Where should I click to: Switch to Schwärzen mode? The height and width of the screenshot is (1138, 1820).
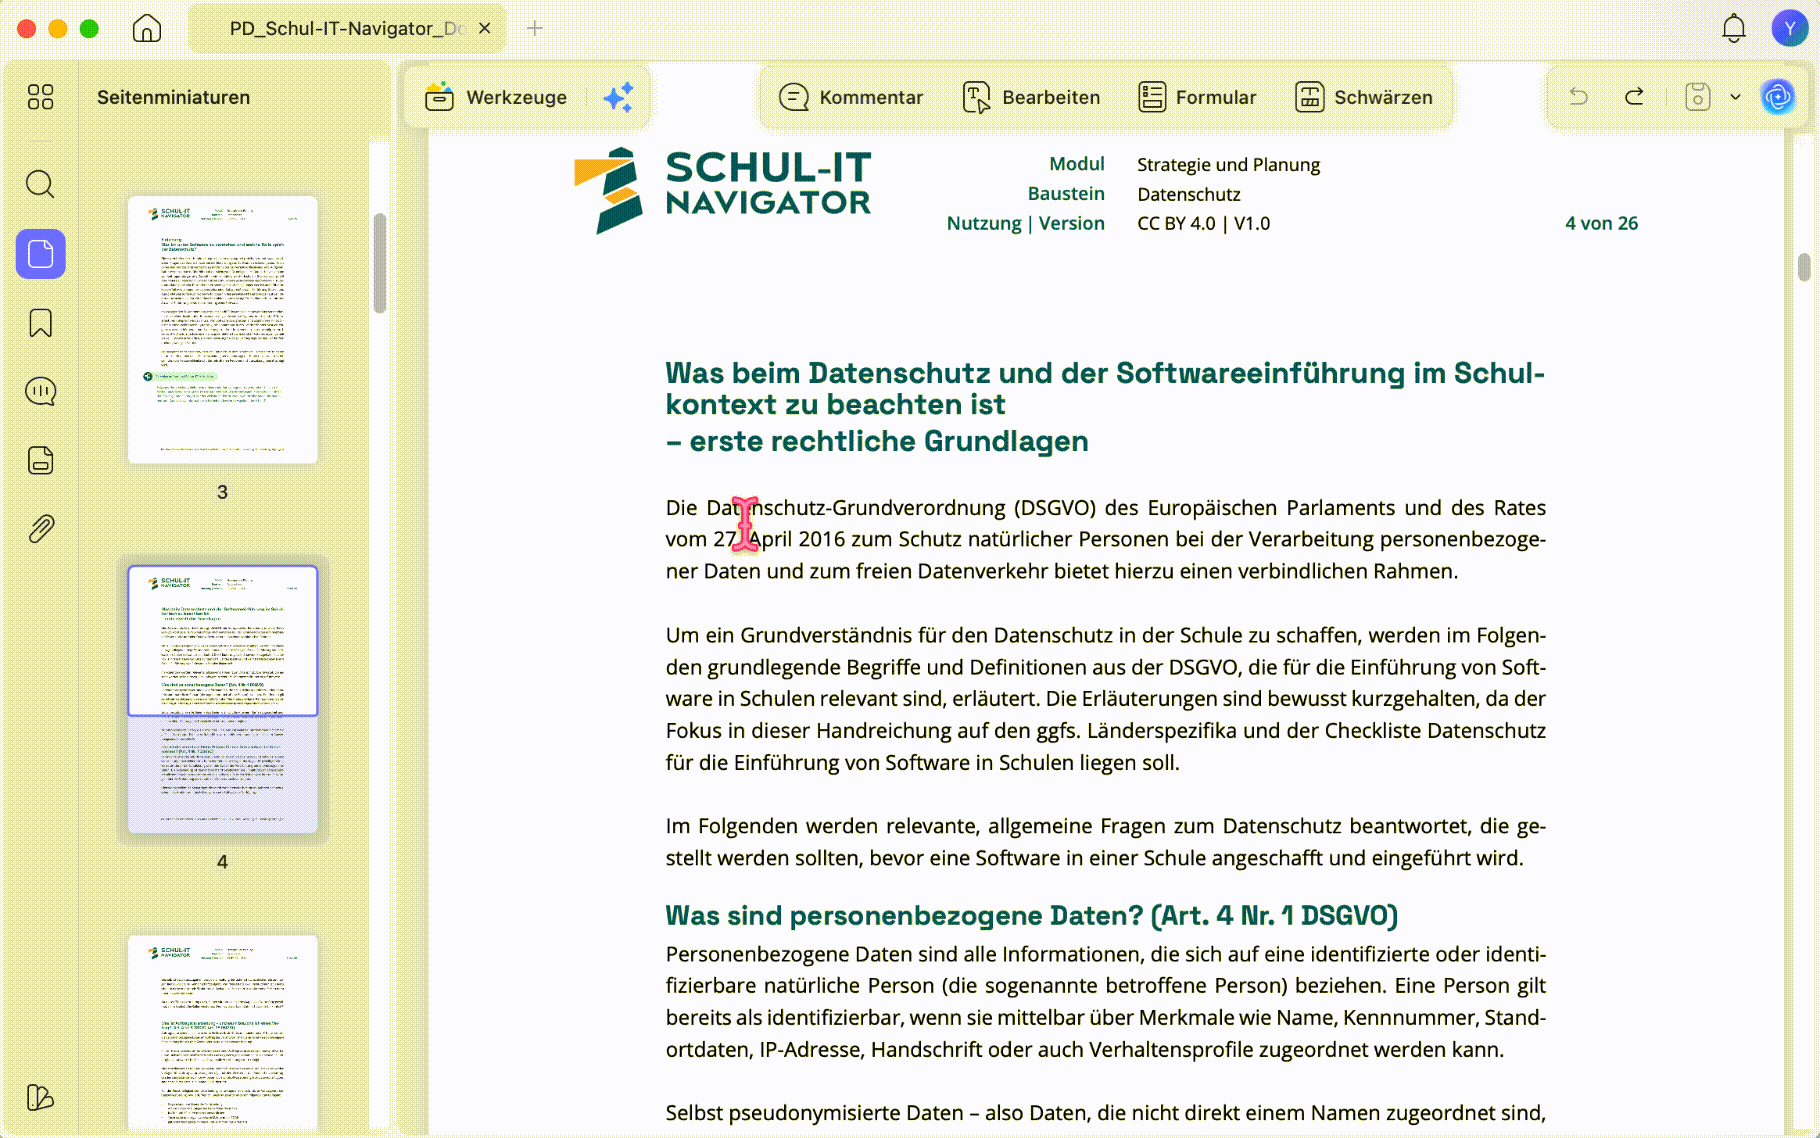tap(1364, 97)
